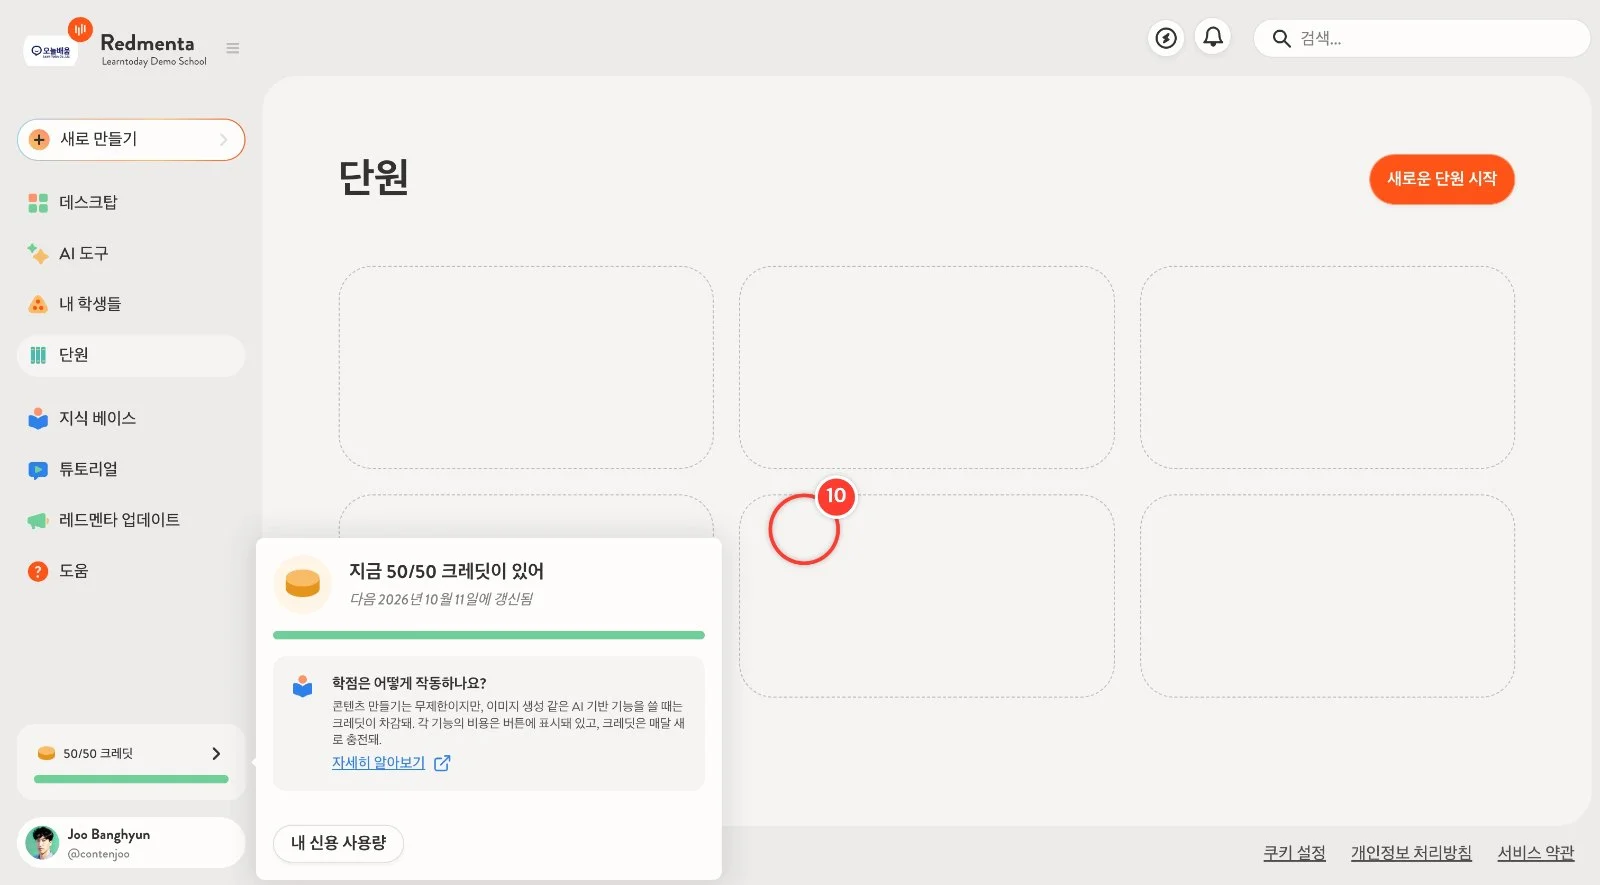Click Joo Banghyun's avatar
This screenshot has height=885, width=1600.
[42, 843]
